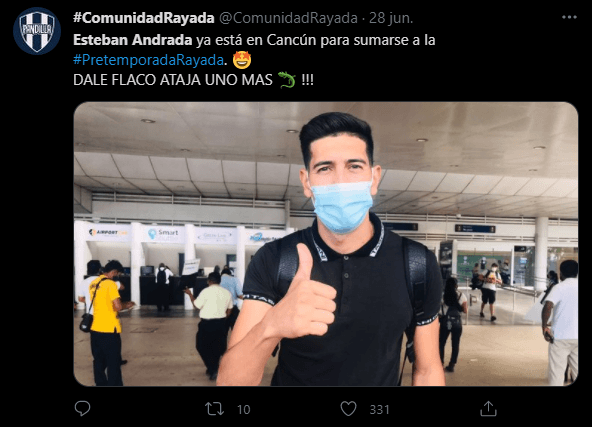
Task: Click the retweet count showing 10
Action: tap(244, 410)
